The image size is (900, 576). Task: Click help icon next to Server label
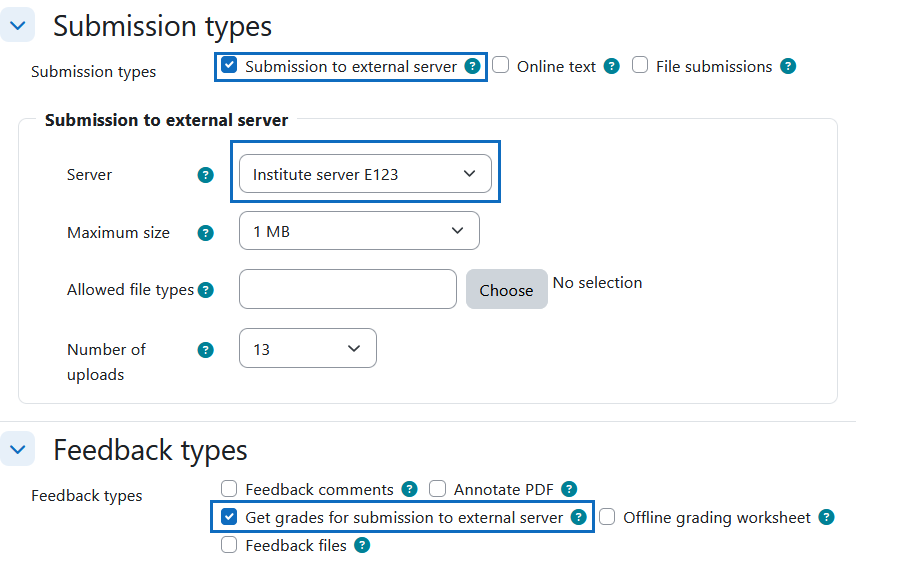coord(206,175)
